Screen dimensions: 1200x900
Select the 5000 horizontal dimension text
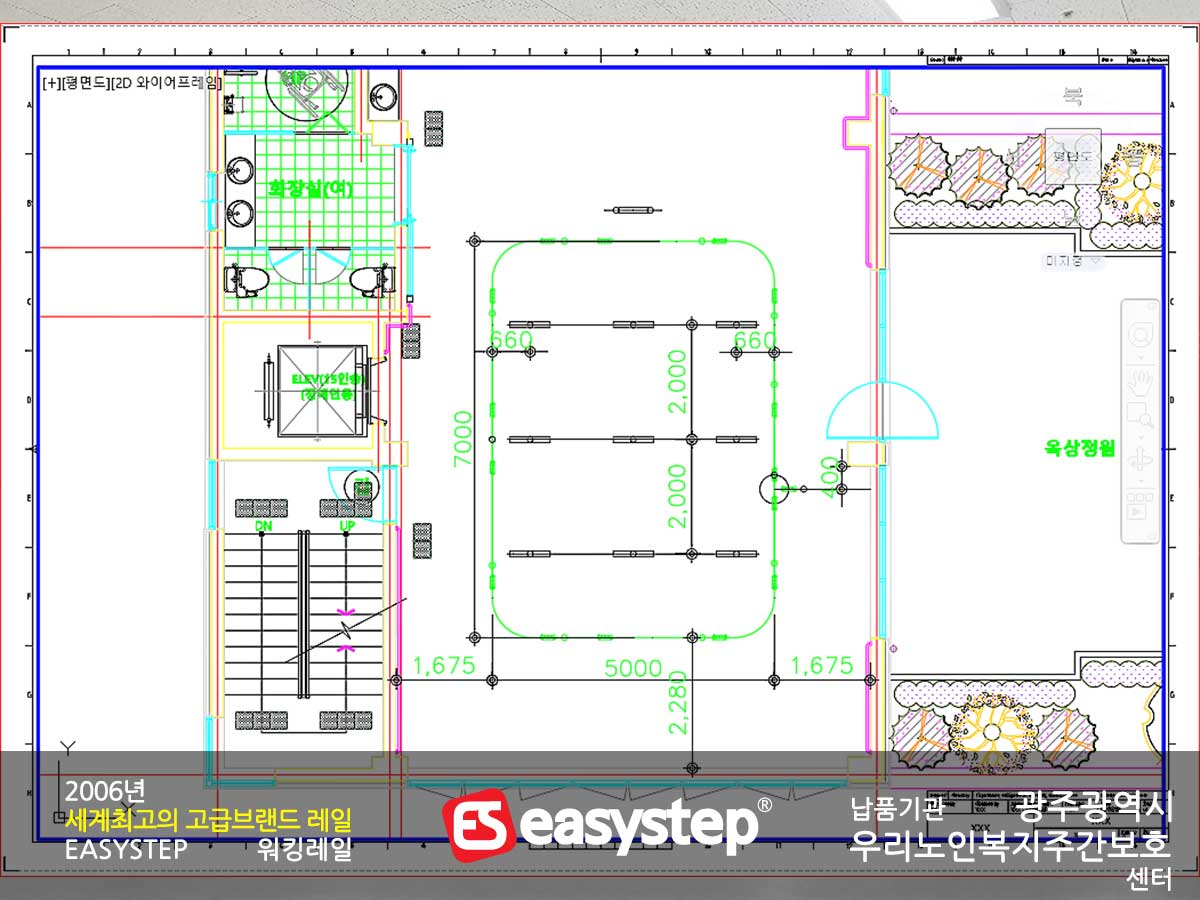coord(633,667)
